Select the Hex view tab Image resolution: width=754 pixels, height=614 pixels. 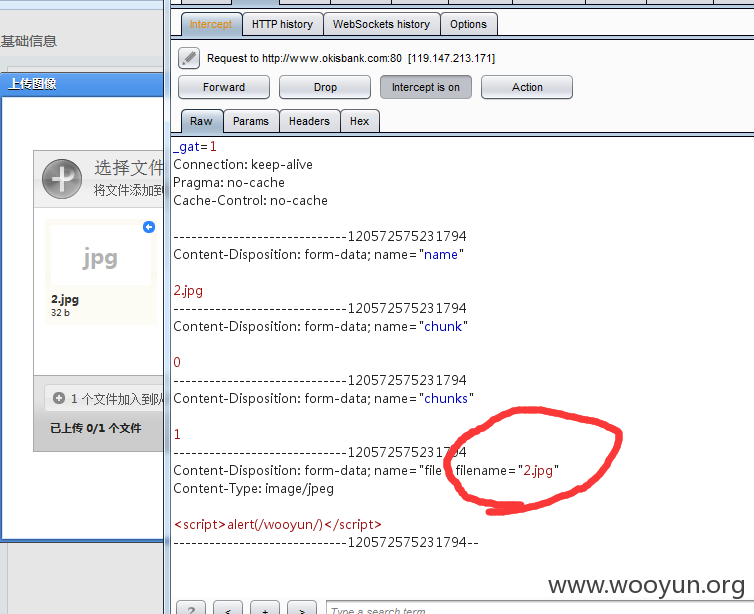tap(360, 121)
